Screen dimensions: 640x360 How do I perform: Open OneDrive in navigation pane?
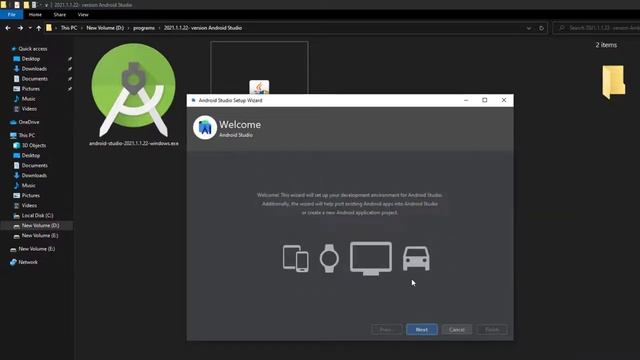pyautogui.click(x=29, y=122)
